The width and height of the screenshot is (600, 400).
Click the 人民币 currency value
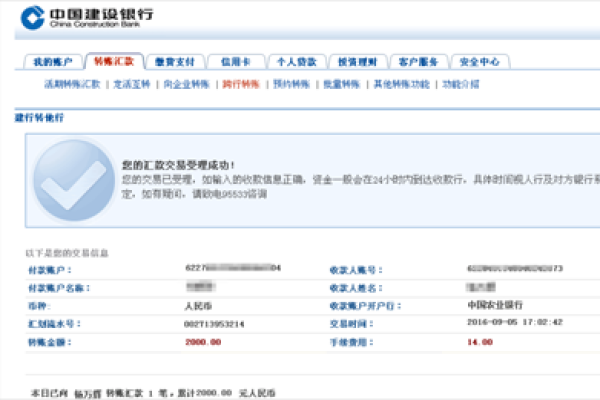(198, 306)
